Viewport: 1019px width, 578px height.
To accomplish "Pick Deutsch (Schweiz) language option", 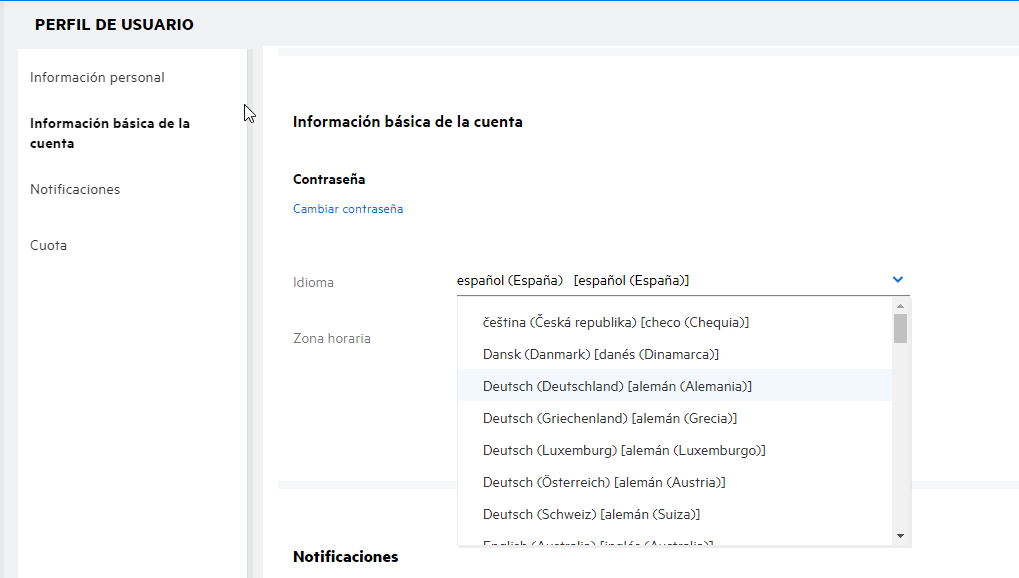I will [x=591, y=514].
